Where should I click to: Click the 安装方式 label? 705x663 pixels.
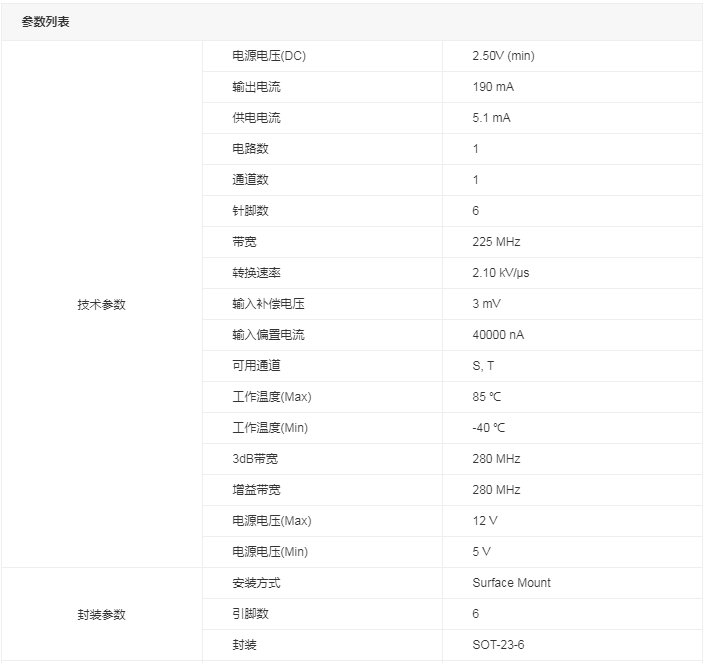[256, 583]
